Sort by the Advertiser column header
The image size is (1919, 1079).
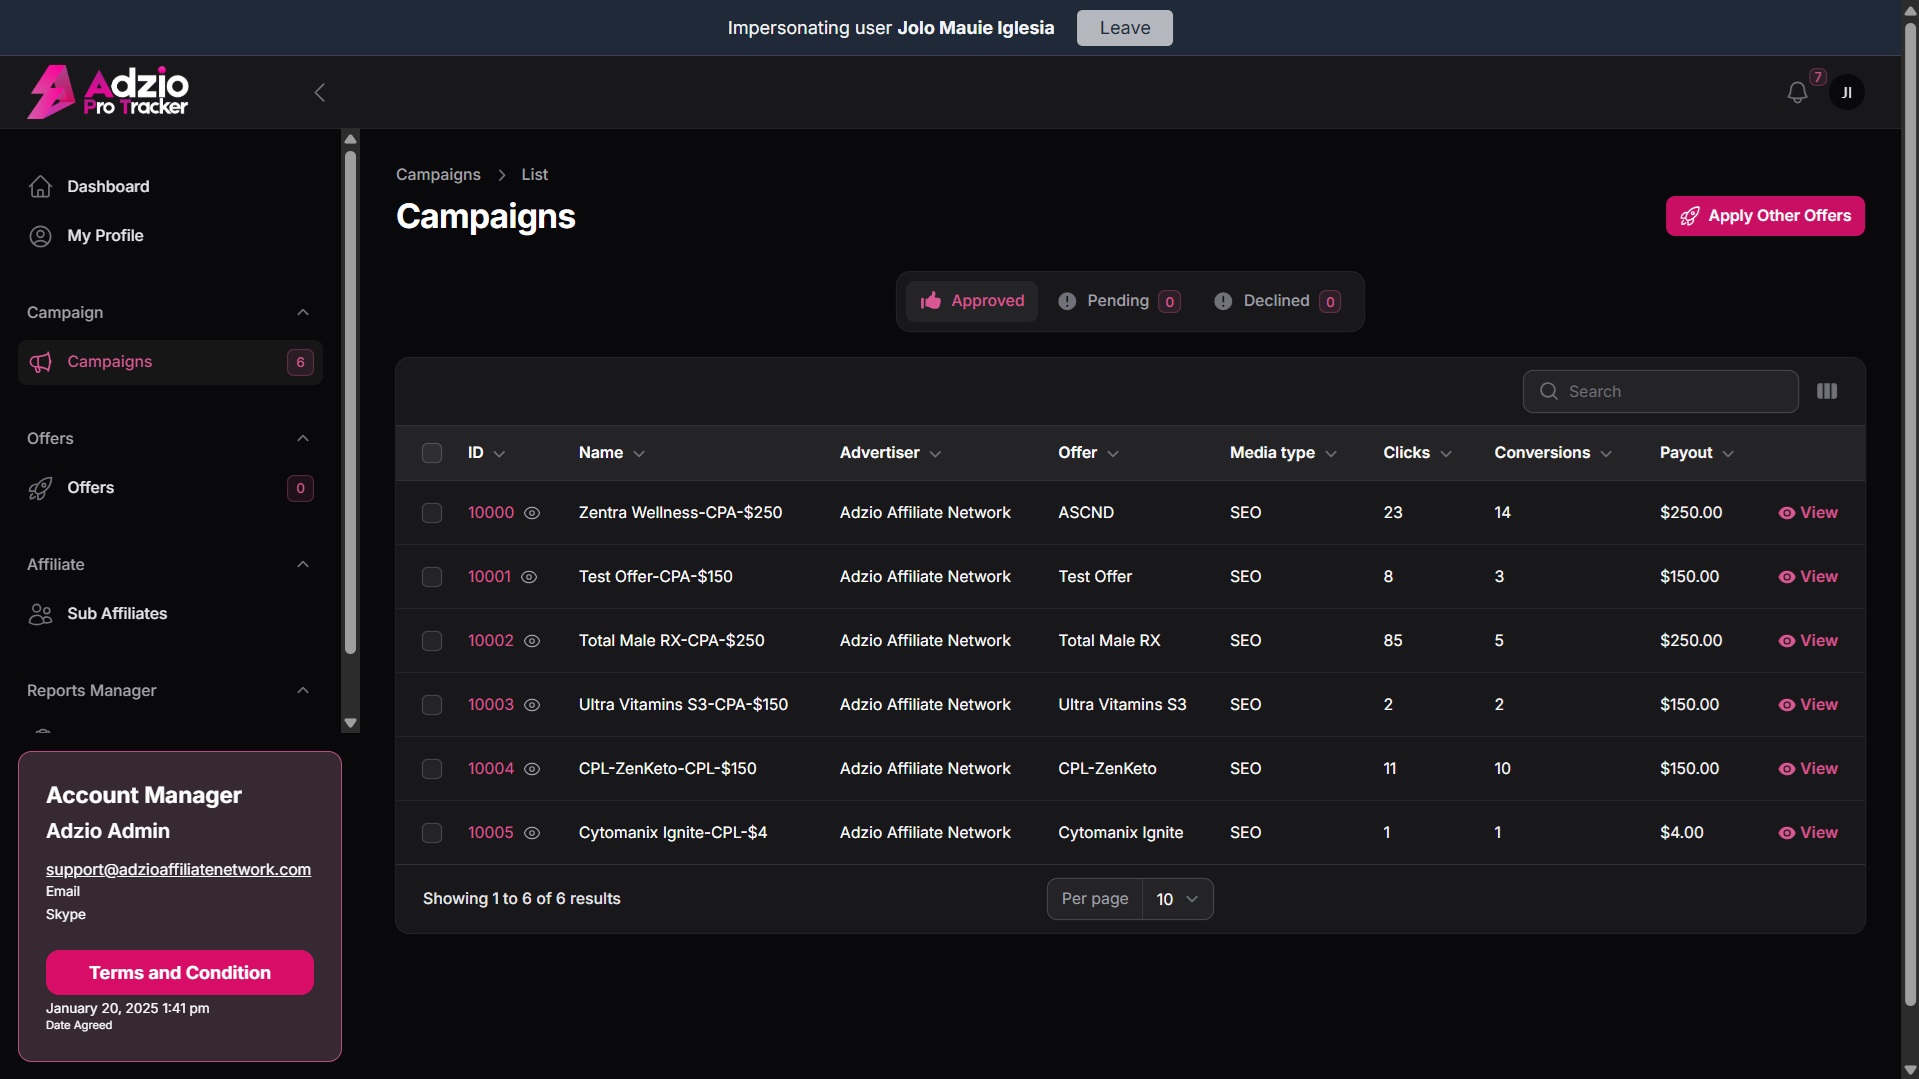point(890,453)
